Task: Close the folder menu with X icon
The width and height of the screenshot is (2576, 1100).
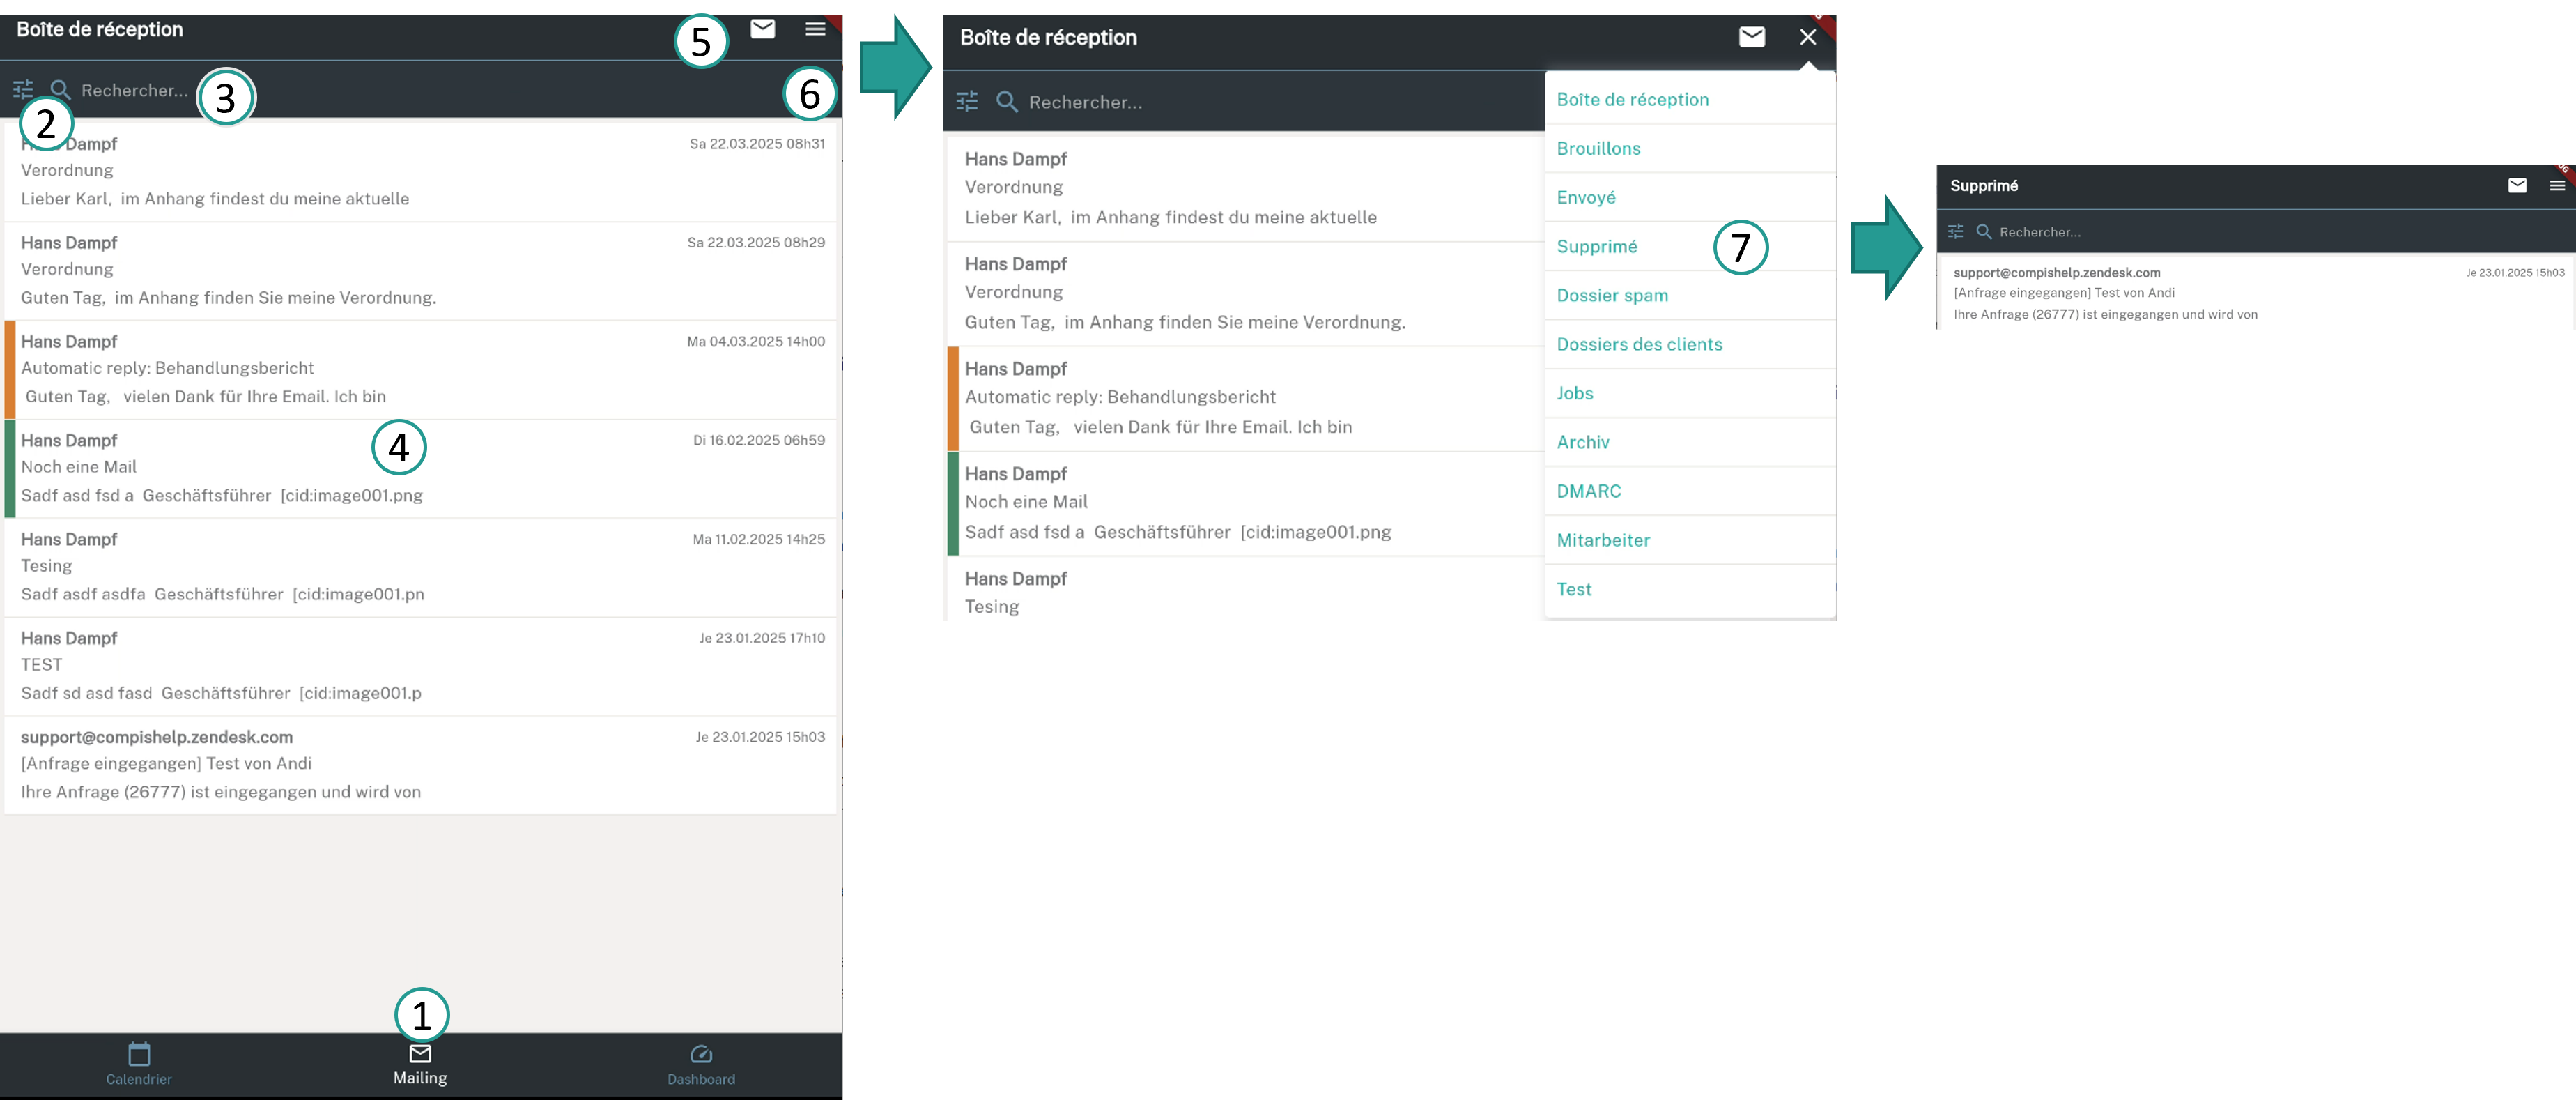Action: pos(1807,37)
